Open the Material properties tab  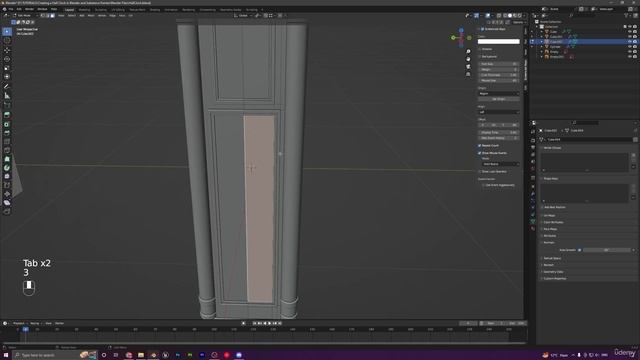pyautogui.click(x=533, y=229)
